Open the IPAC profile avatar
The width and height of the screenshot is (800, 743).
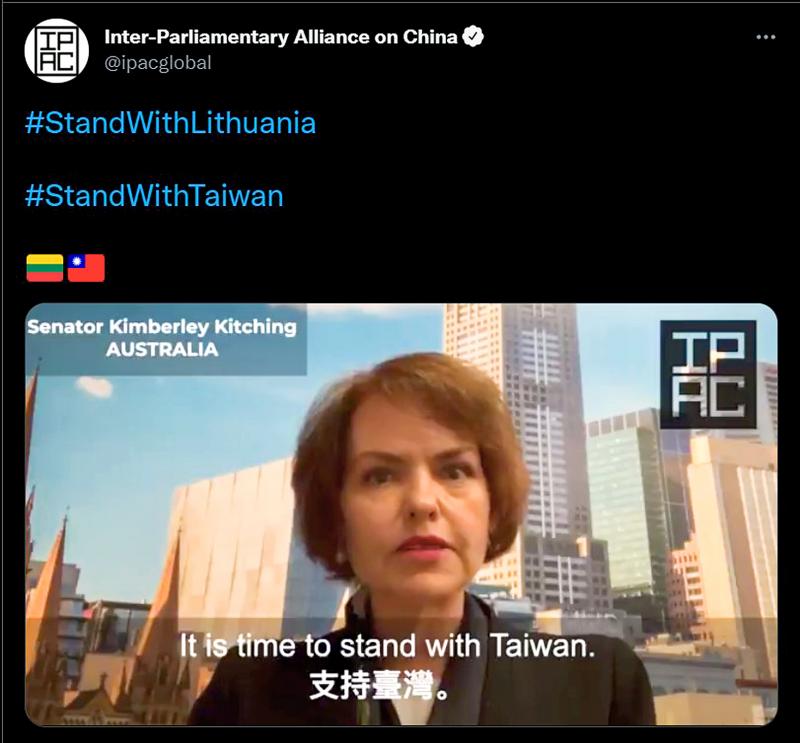pyautogui.click(x=57, y=51)
